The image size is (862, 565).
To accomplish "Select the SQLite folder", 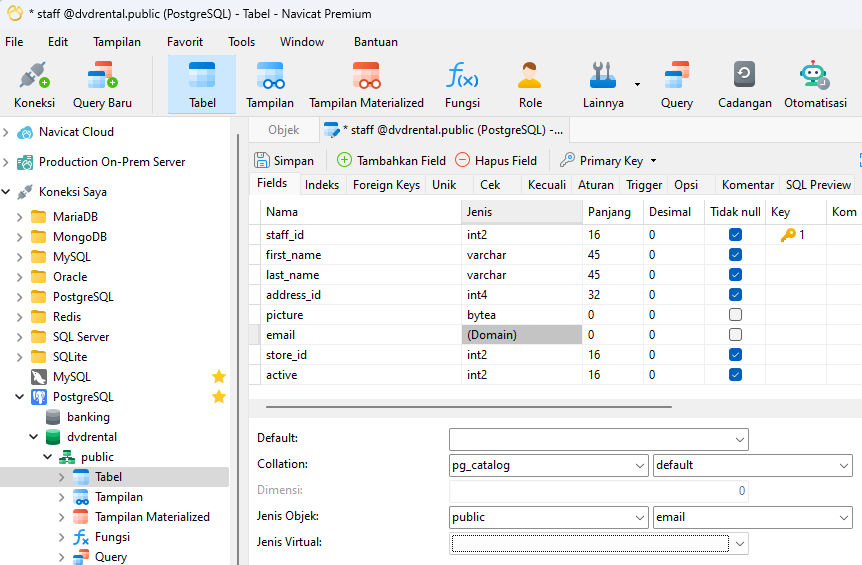I will point(70,357).
